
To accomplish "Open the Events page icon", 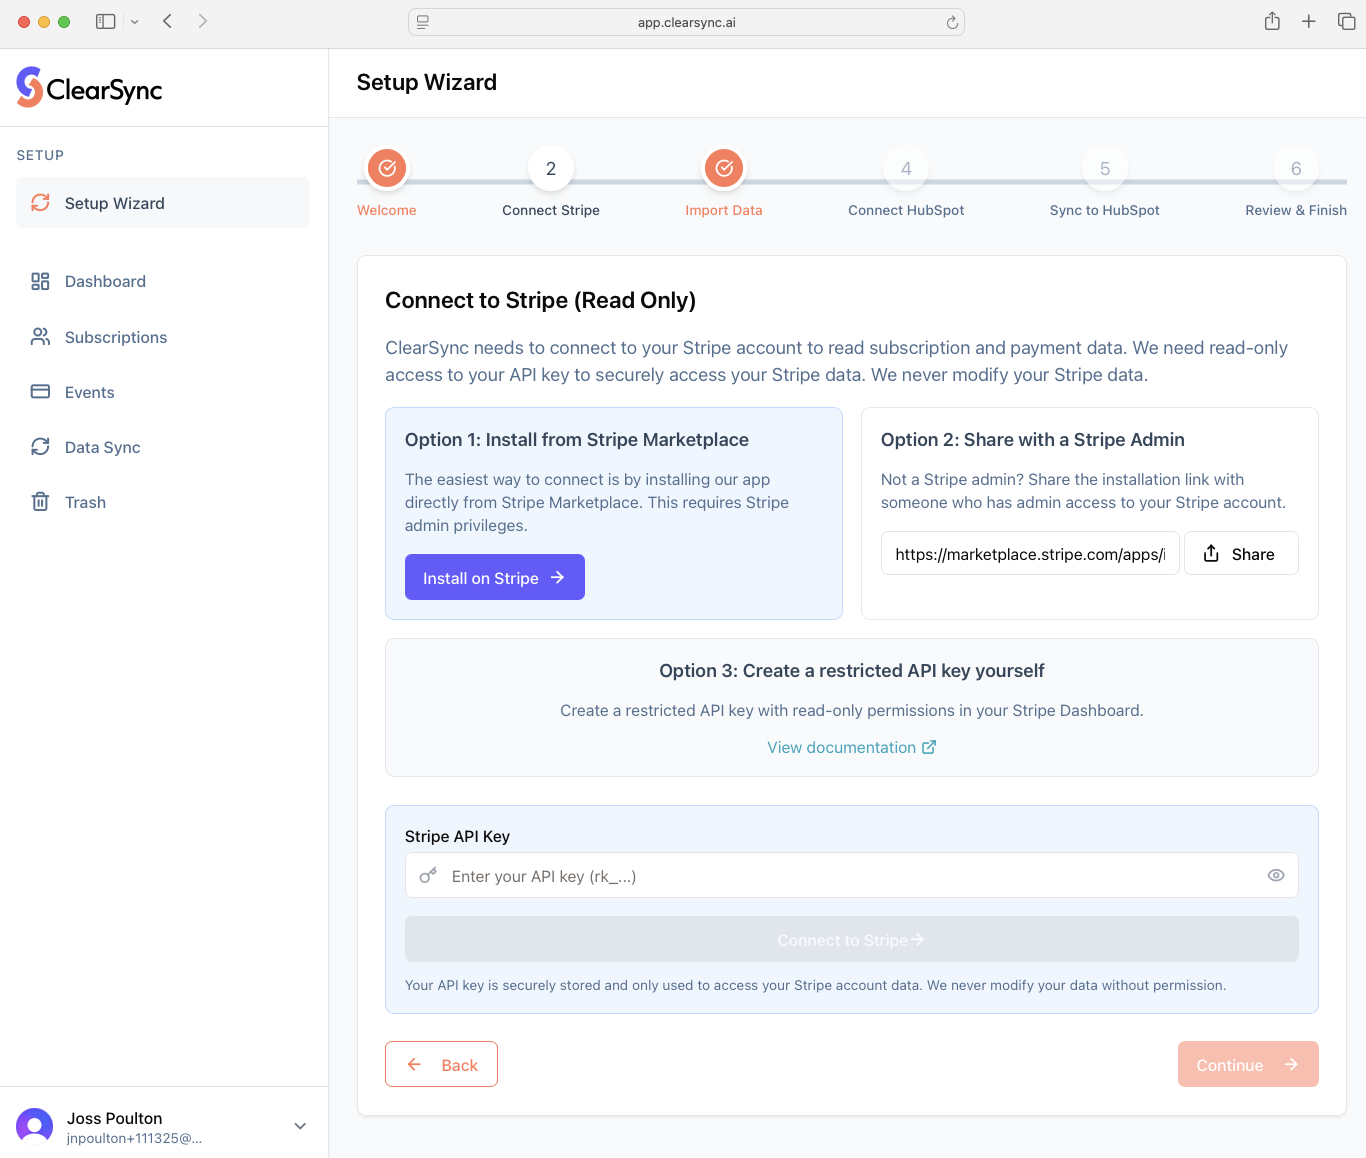I will [40, 392].
